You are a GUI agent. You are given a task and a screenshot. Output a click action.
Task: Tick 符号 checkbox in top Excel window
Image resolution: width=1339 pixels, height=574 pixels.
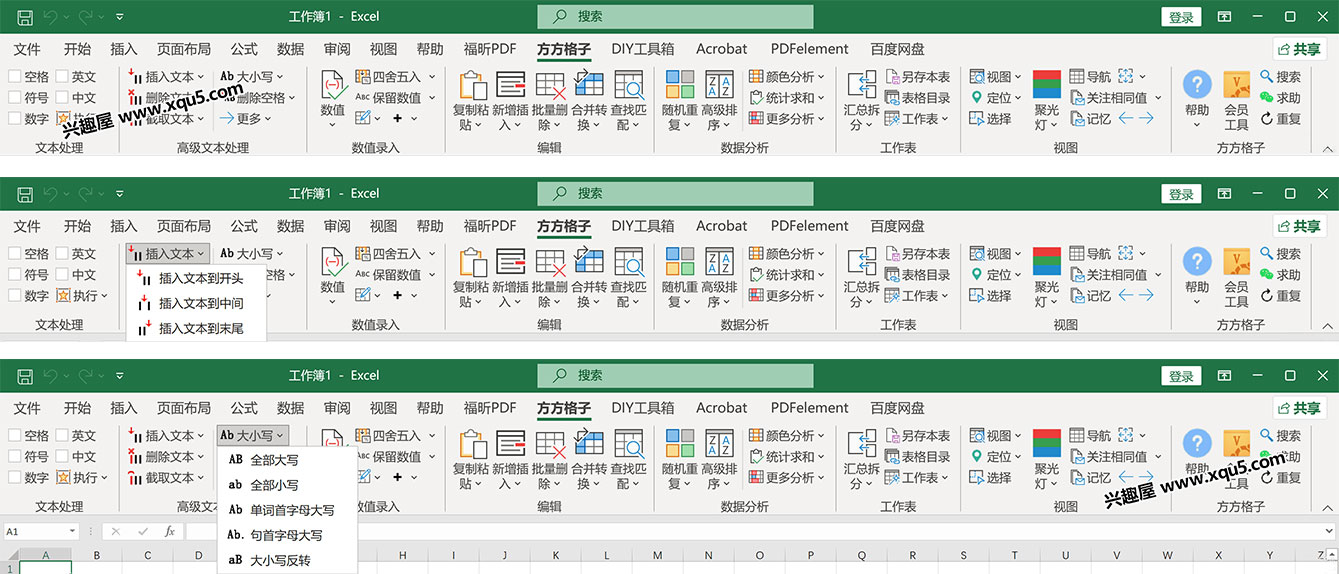point(14,97)
